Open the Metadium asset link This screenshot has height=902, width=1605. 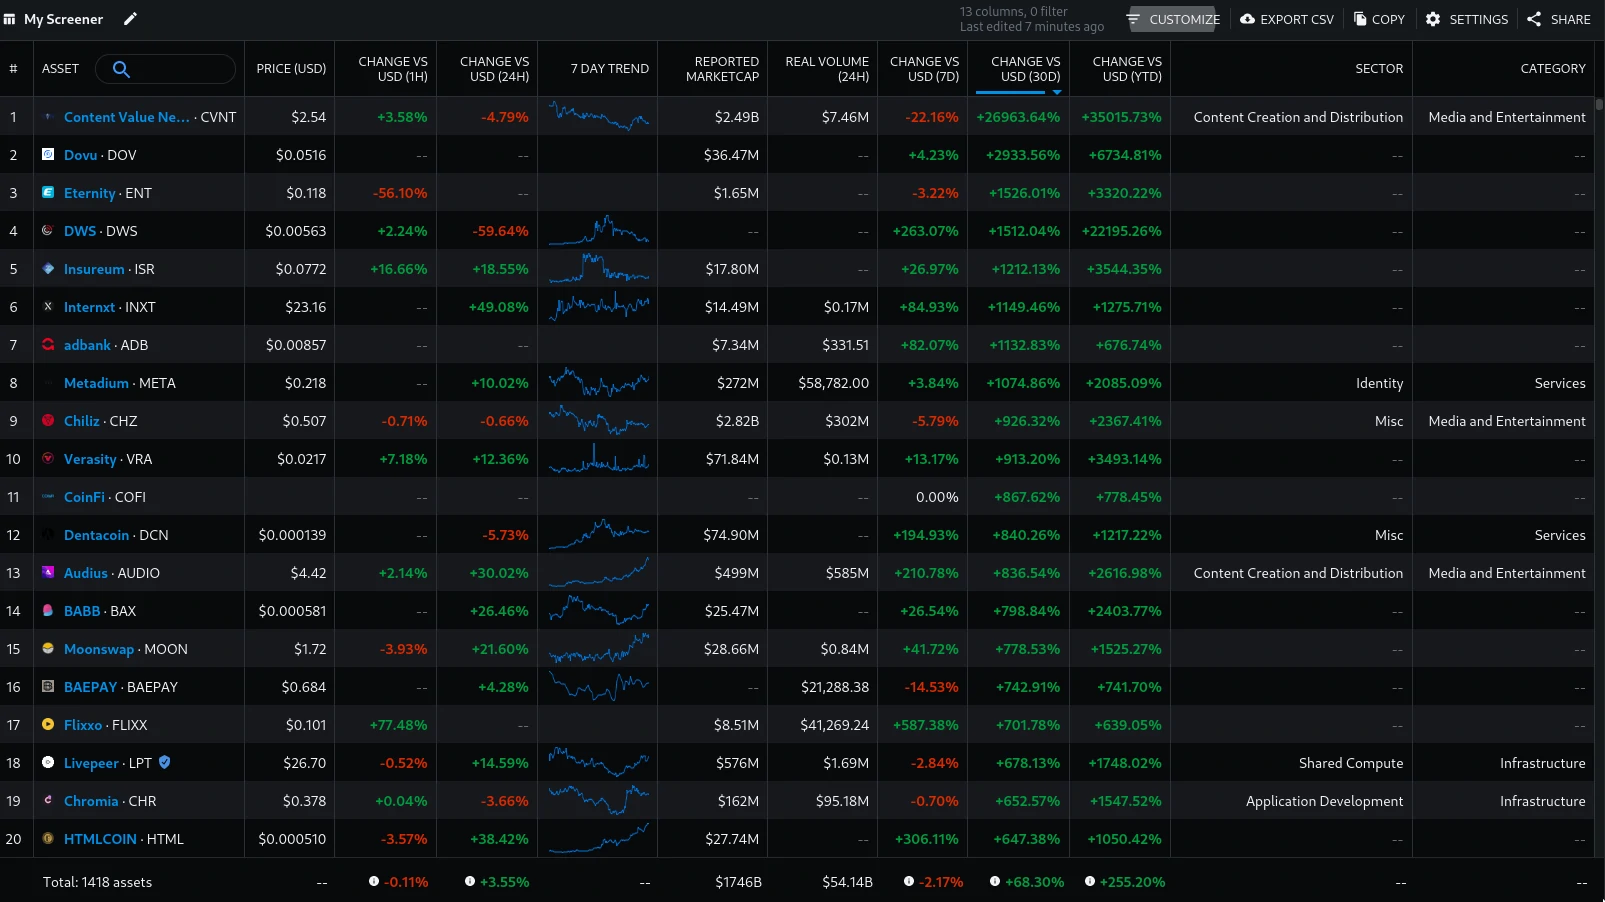tap(96, 383)
